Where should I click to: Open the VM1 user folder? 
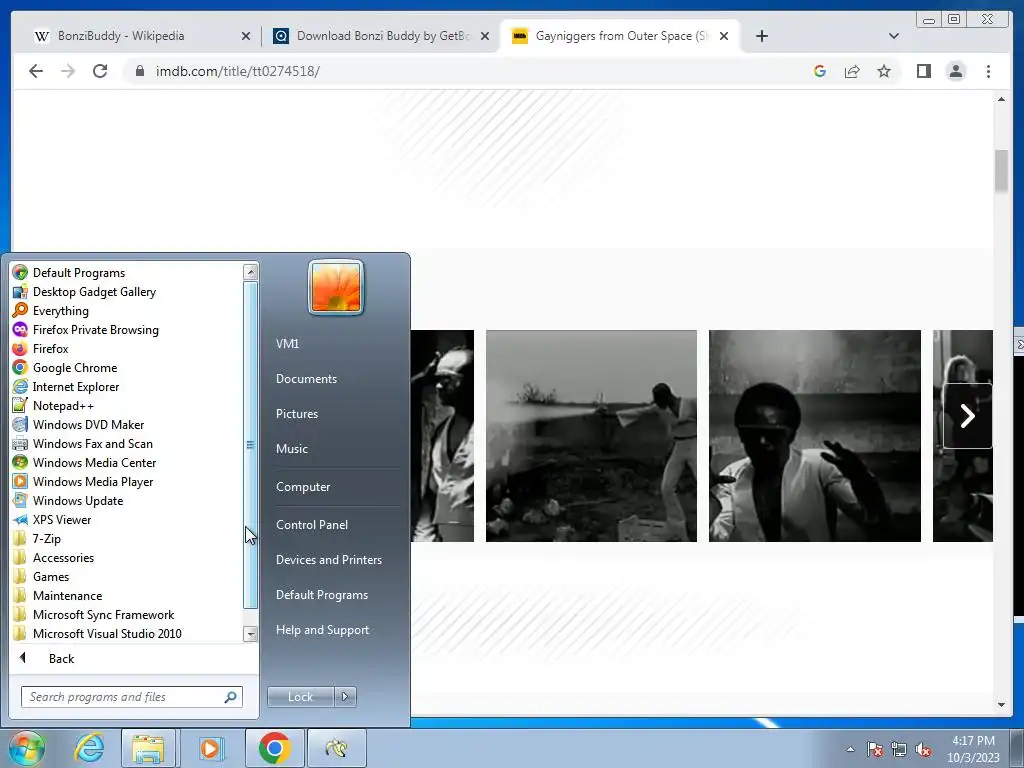287,344
